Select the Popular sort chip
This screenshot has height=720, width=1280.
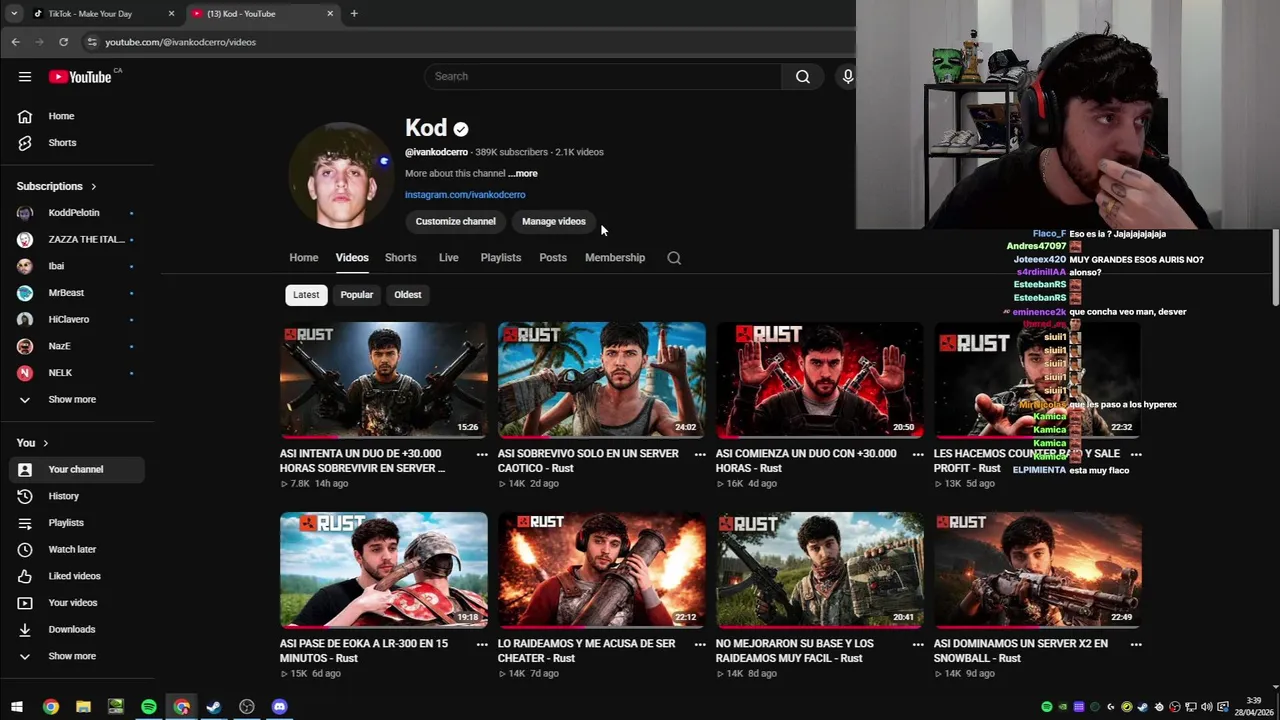point(356,295)
